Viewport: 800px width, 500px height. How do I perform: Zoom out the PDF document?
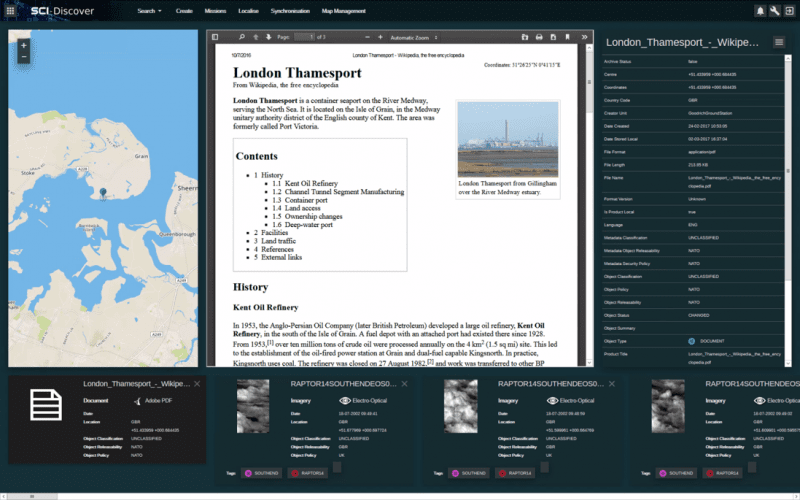tap(367, 37)
